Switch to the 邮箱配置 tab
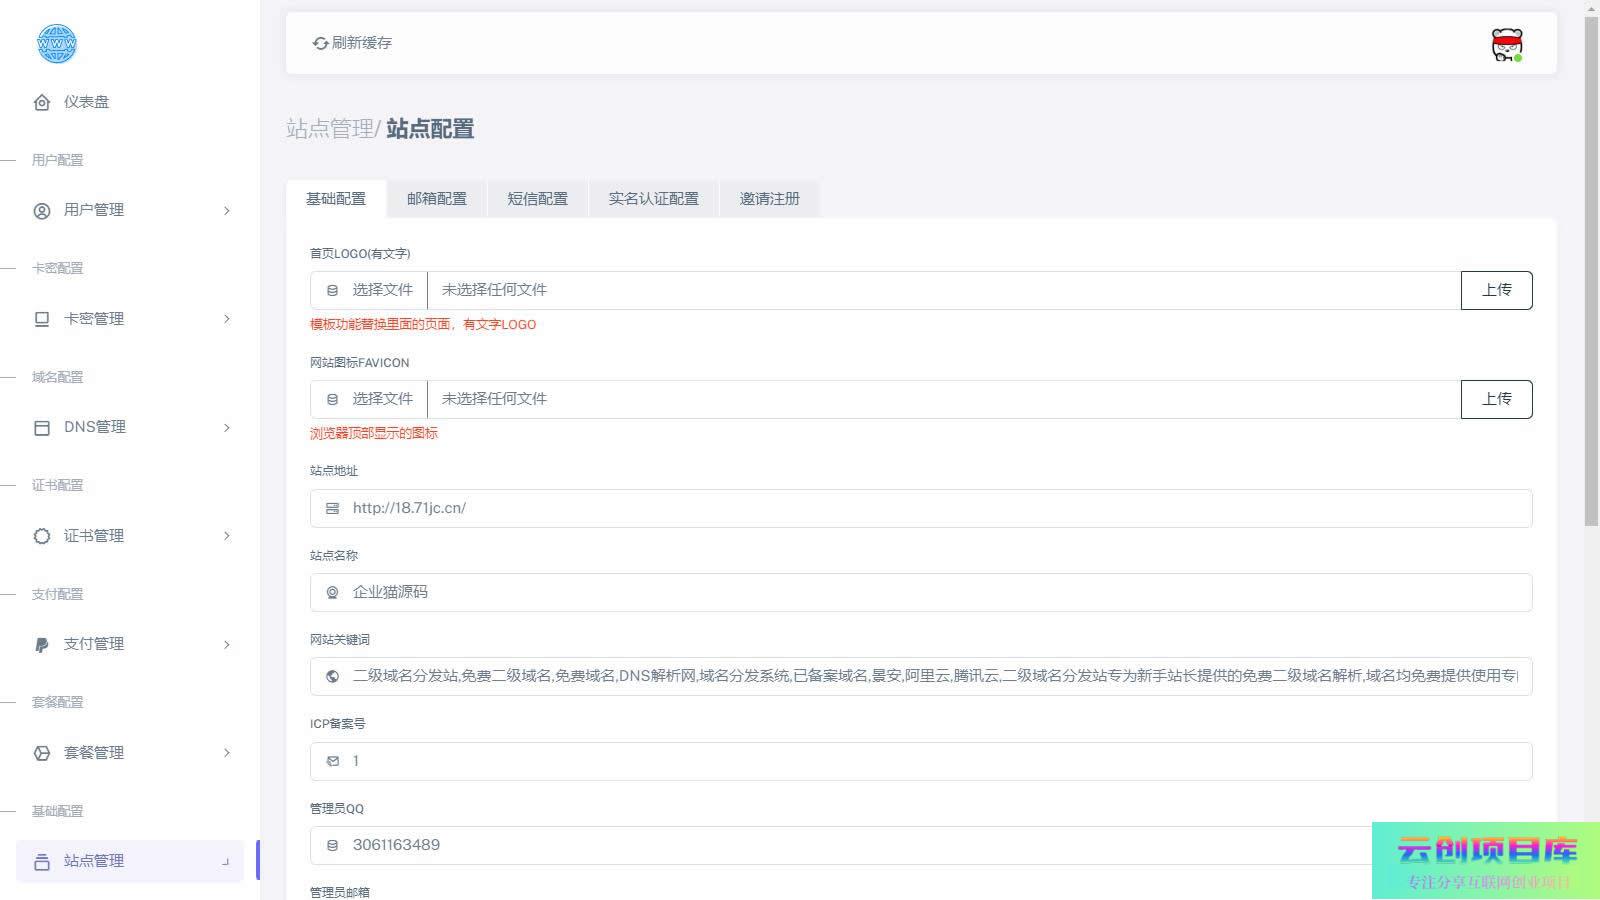 436,199
